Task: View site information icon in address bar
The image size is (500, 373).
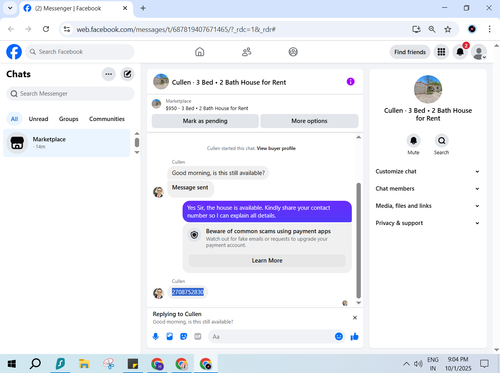Action: [x=67, y=29]
